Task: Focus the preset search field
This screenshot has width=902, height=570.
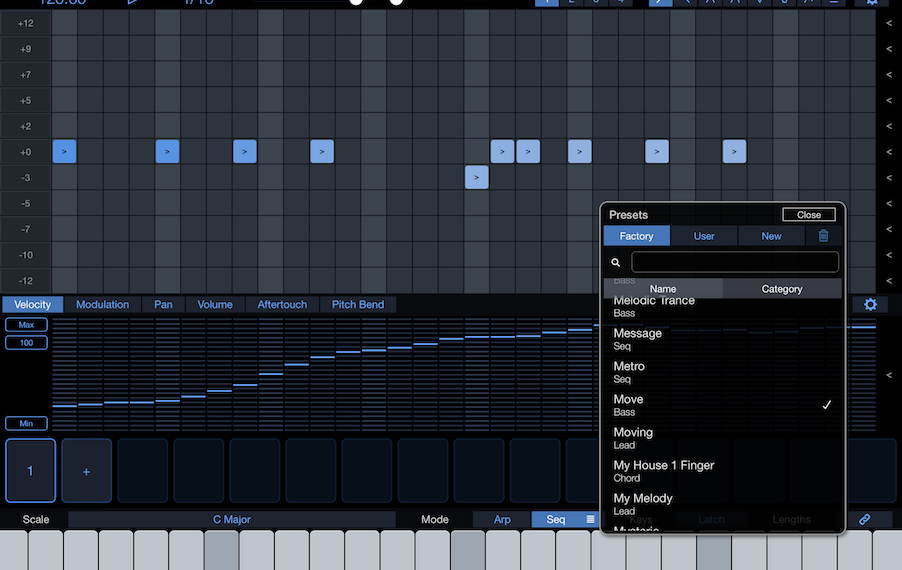Action: [x=735, y=262]
